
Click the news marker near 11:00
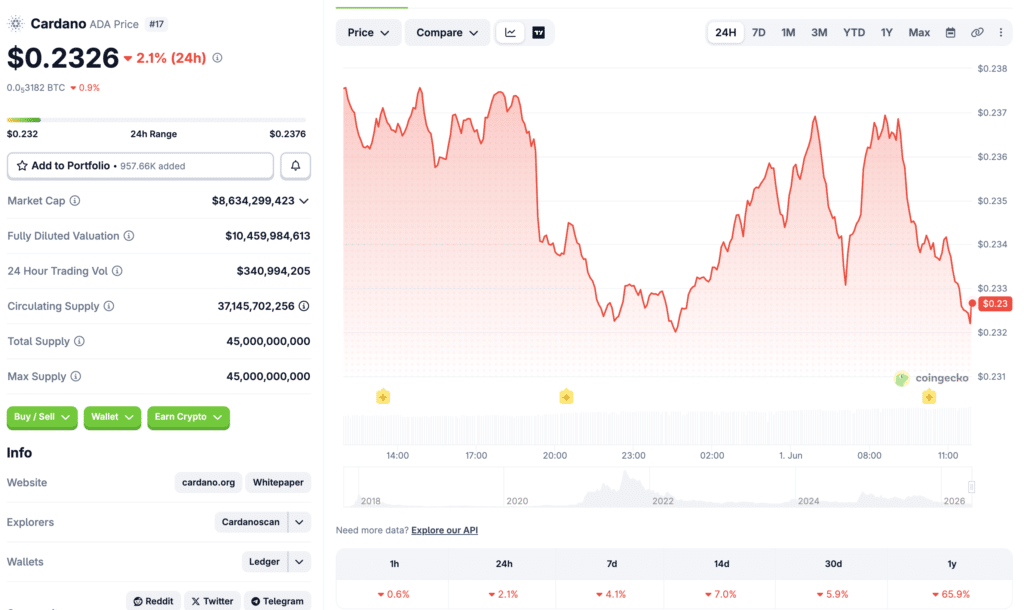pos(929,396)
